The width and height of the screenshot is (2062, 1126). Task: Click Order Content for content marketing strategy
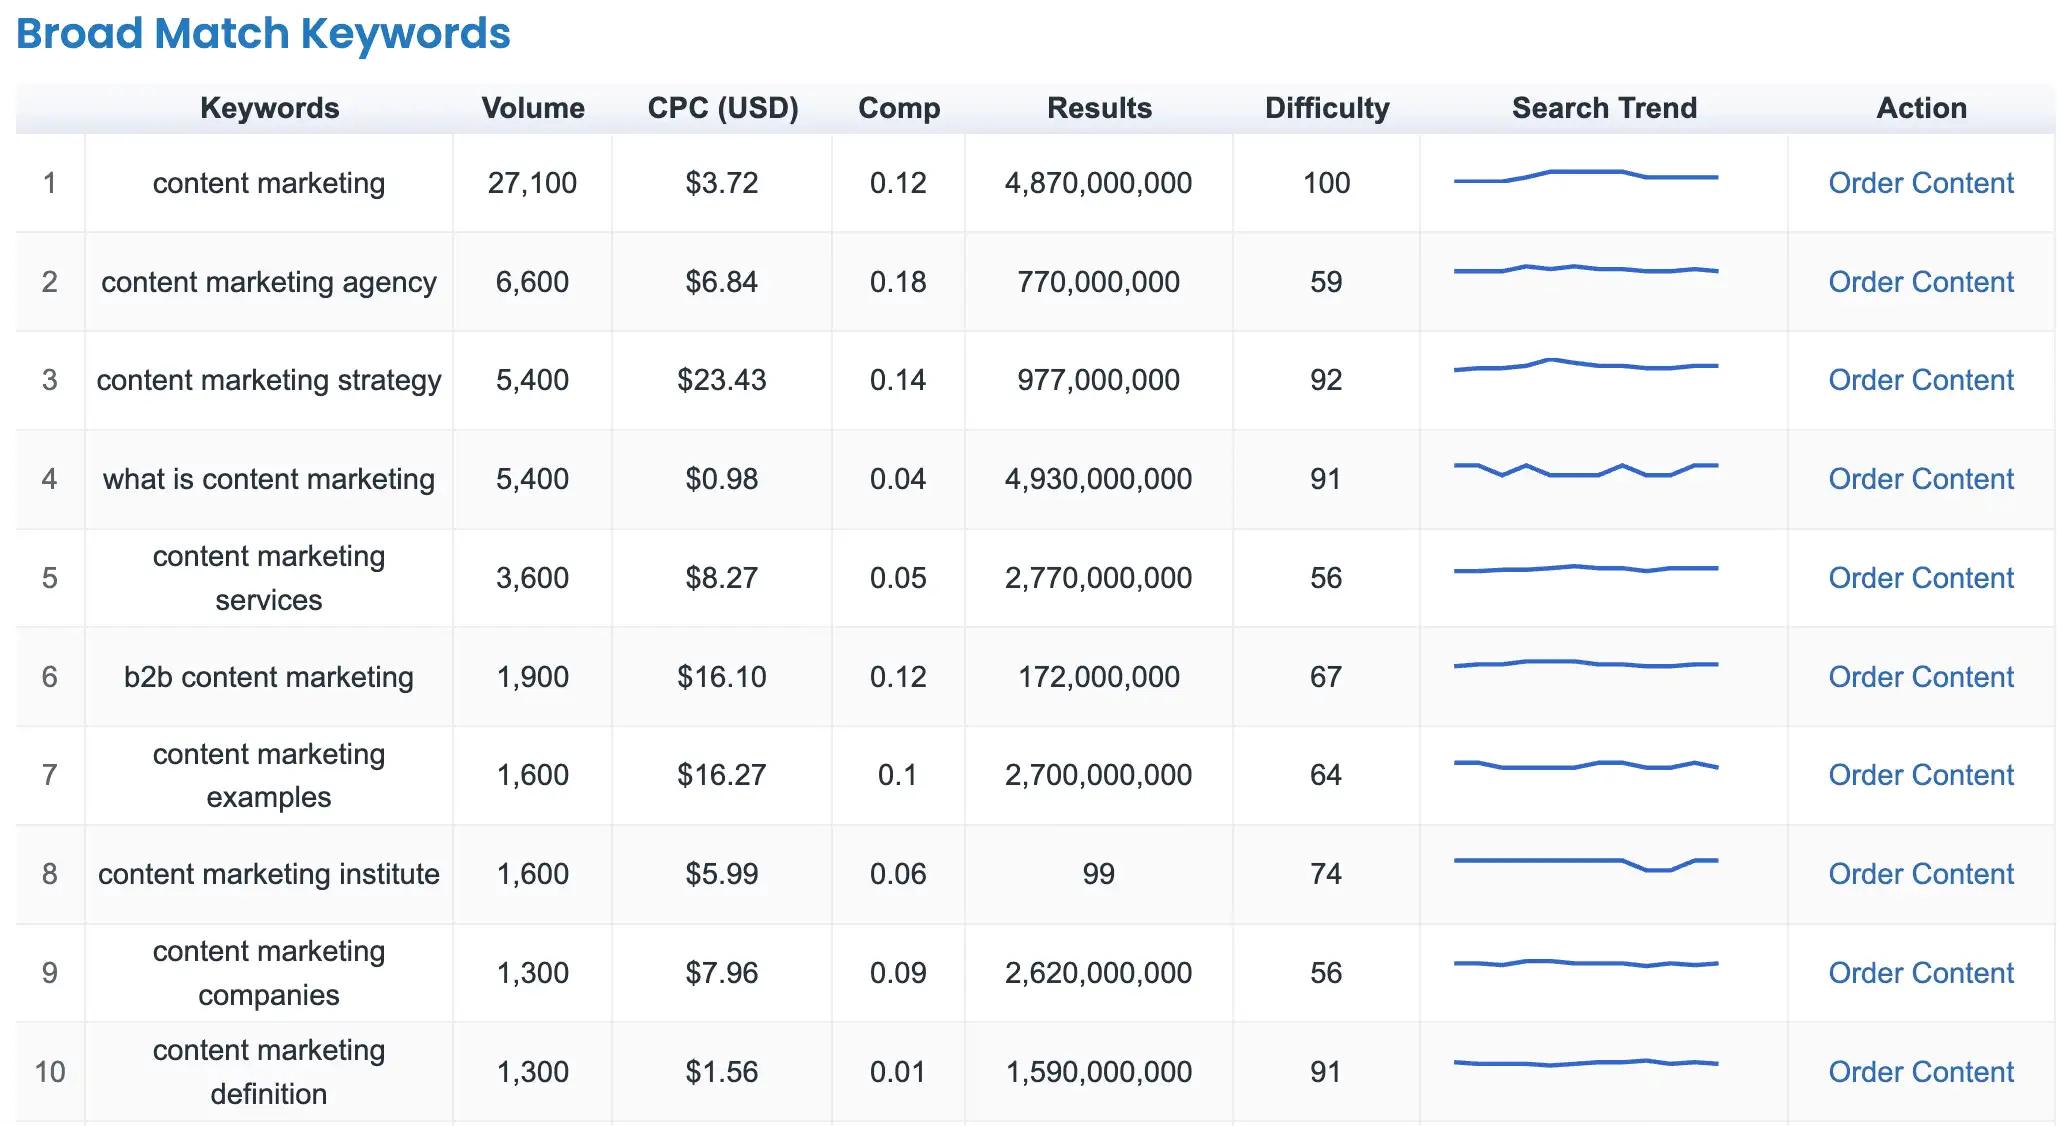coord(1921,380)
